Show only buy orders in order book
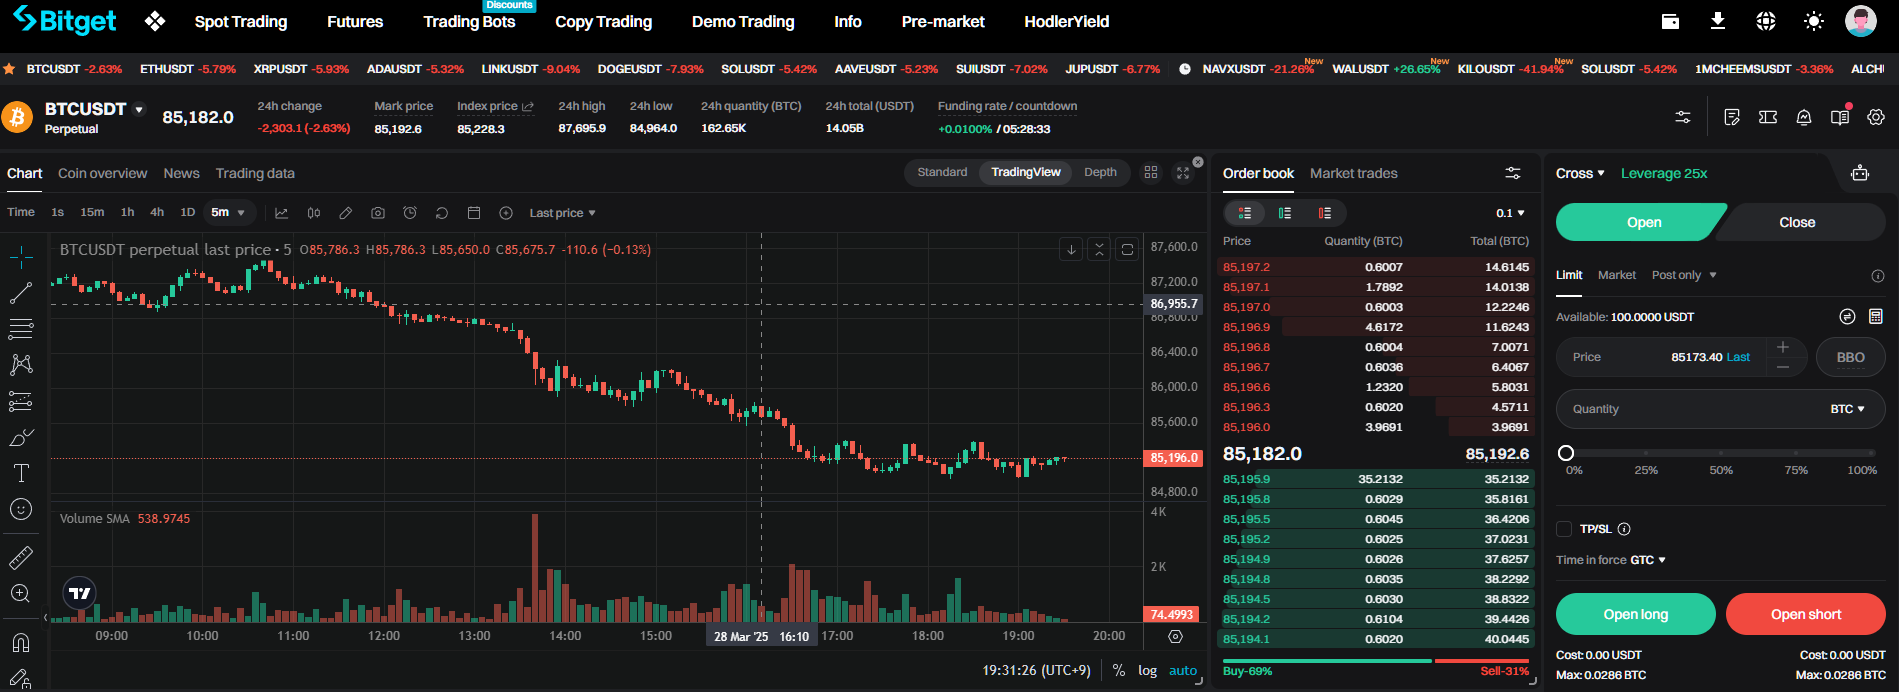Screen dimensions: 1899x692 coord(1285,213)
